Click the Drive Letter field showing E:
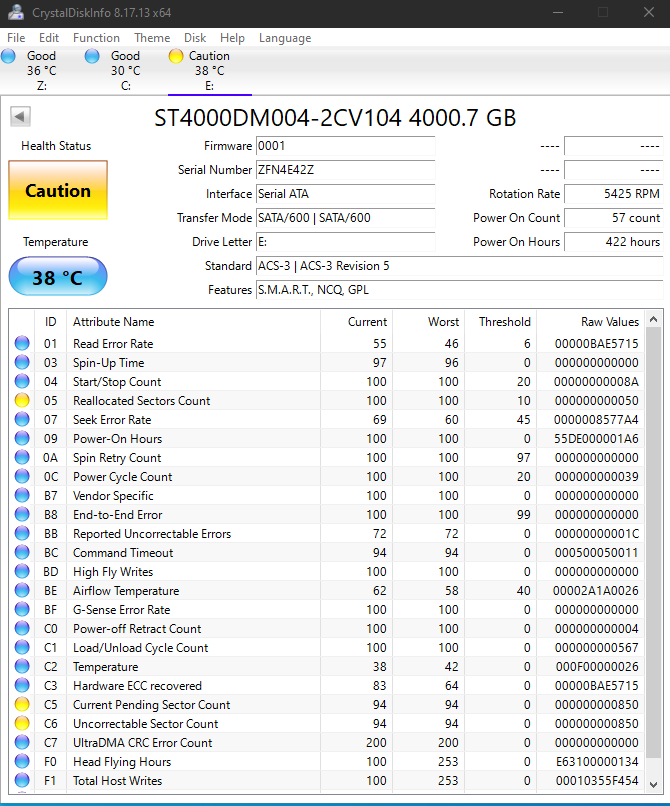The image size is (670, 806). pos(346,242)
